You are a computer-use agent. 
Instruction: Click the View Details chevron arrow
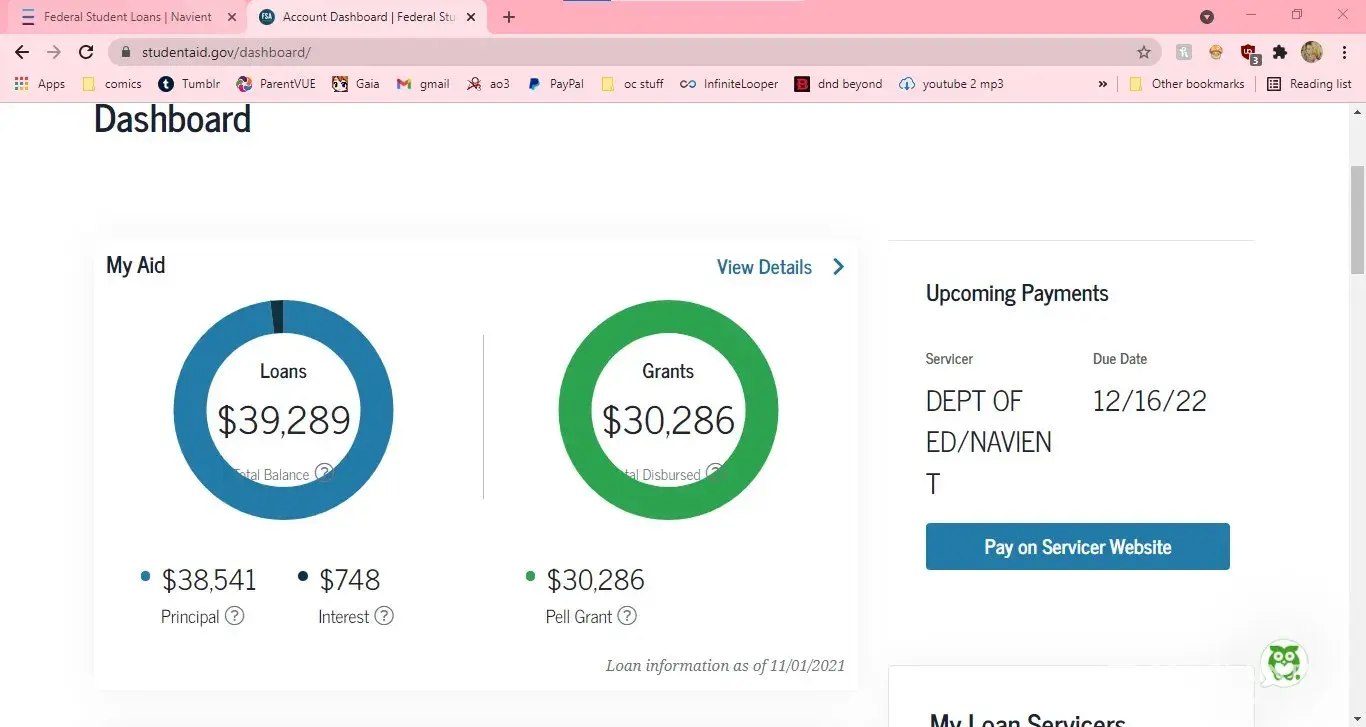point(838,267)
